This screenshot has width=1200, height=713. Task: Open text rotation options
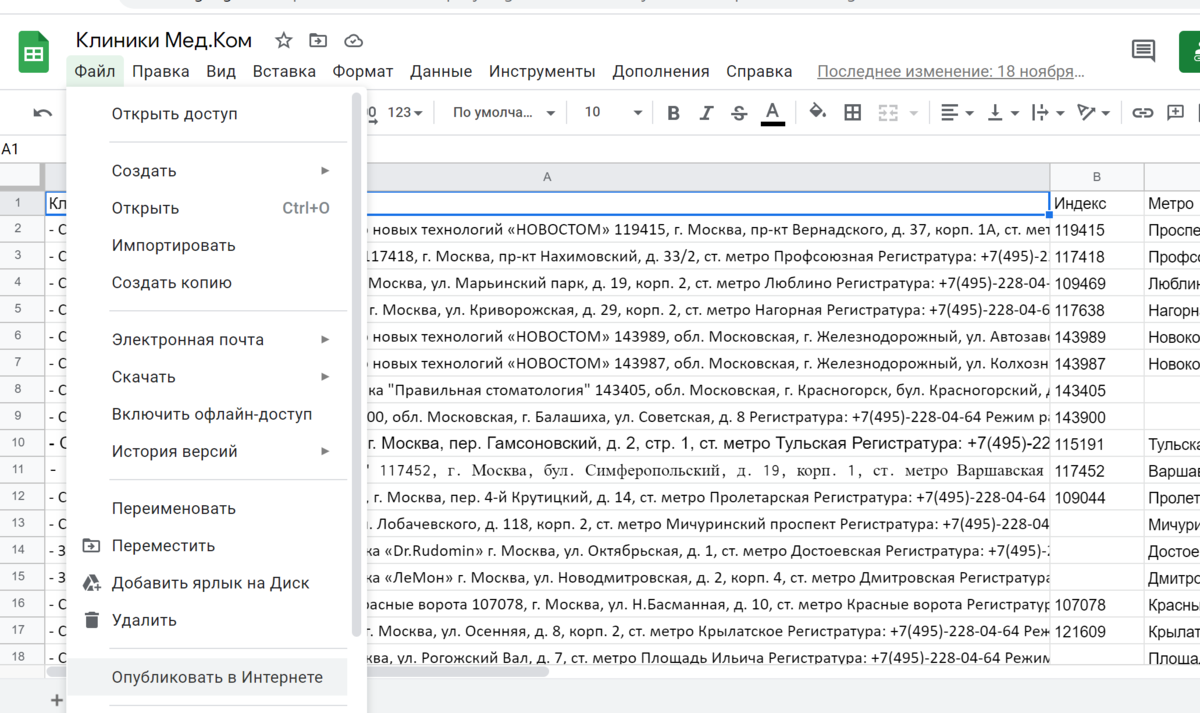pos(1093,113)
